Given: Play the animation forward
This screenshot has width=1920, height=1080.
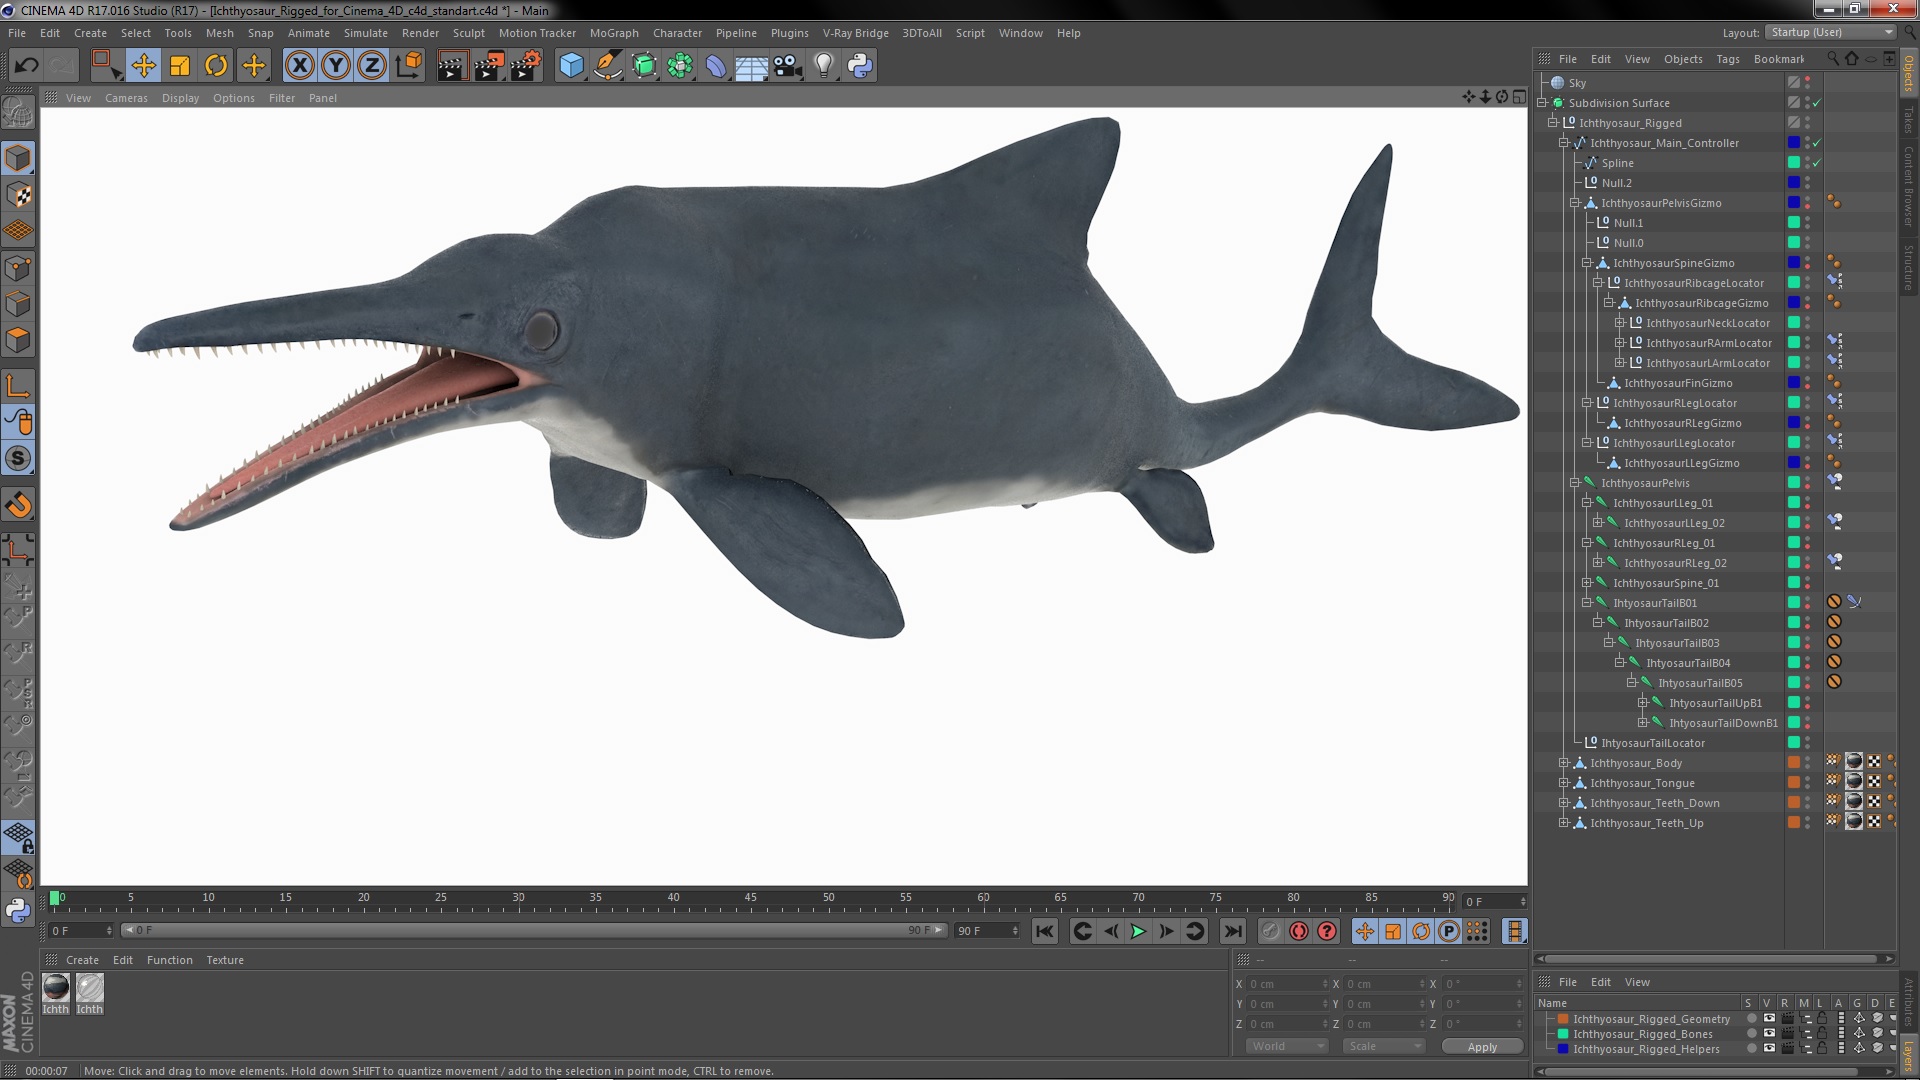Looking at the screenshot, I should click(x=1138, y=931).
